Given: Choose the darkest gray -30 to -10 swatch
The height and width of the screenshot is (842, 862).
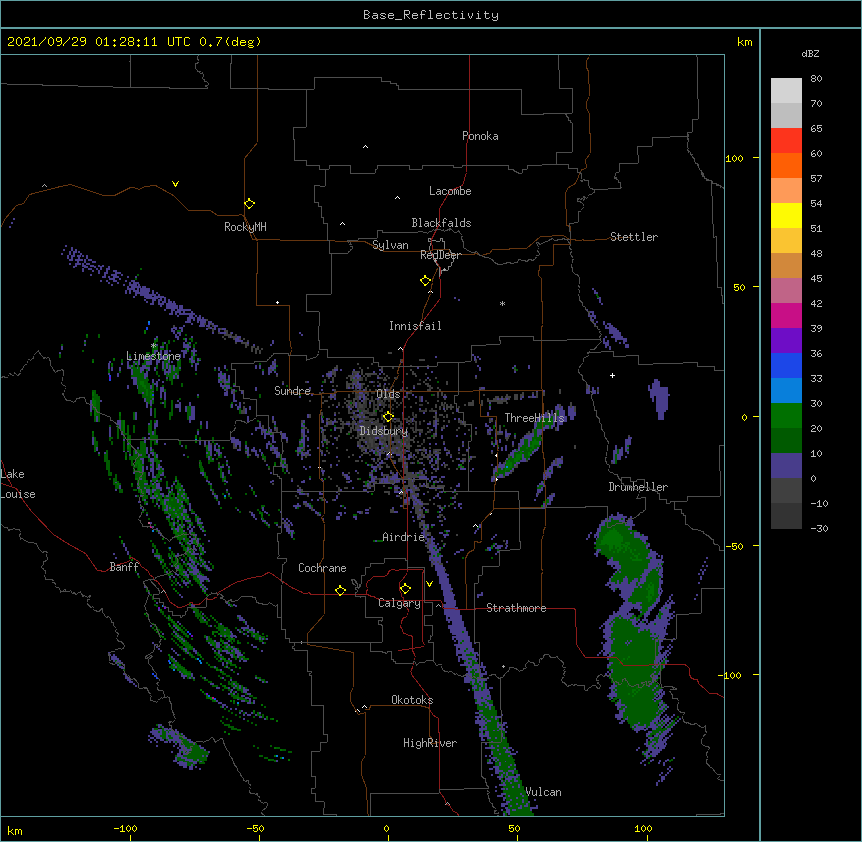Looking at the screenshot, I should (x=786, y=516).
